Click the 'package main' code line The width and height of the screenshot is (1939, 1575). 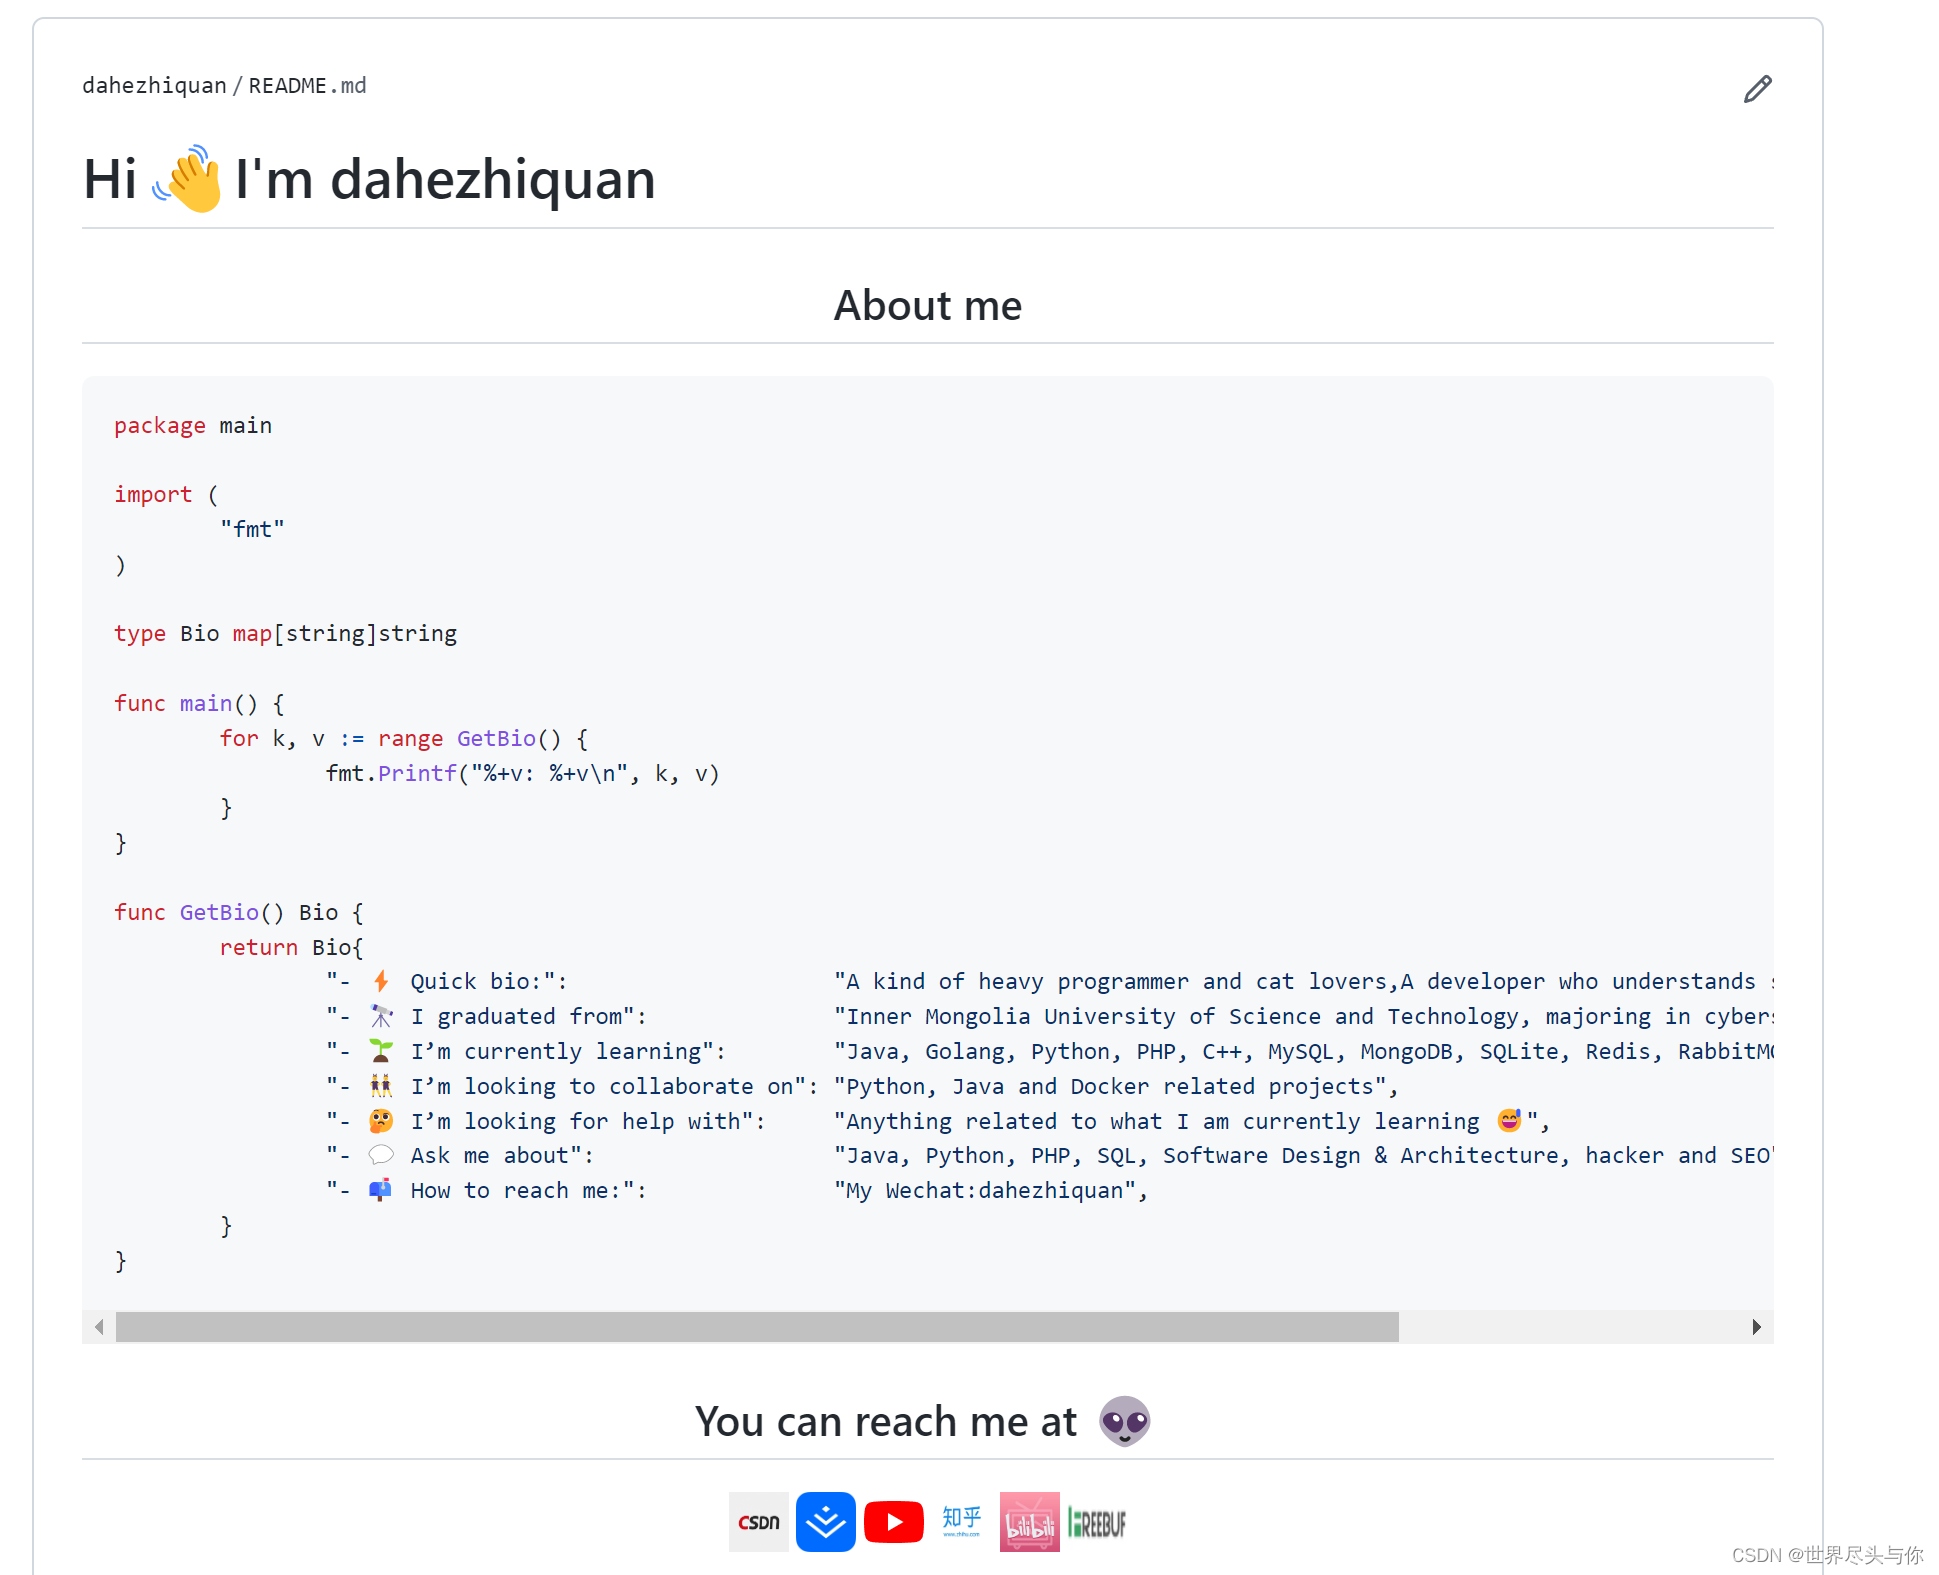coord(193,426)
